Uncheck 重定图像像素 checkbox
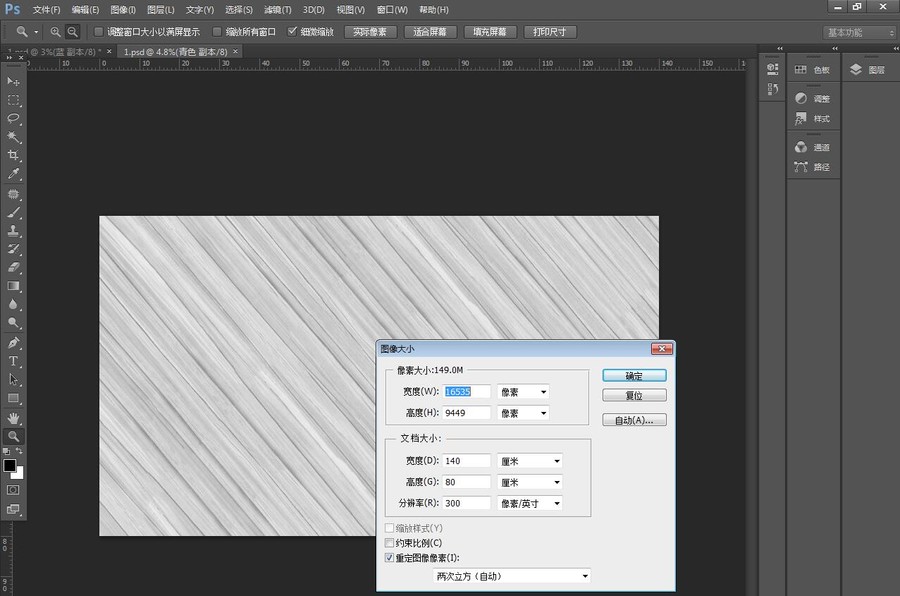 pyautogui.click(x=389, y=558)
